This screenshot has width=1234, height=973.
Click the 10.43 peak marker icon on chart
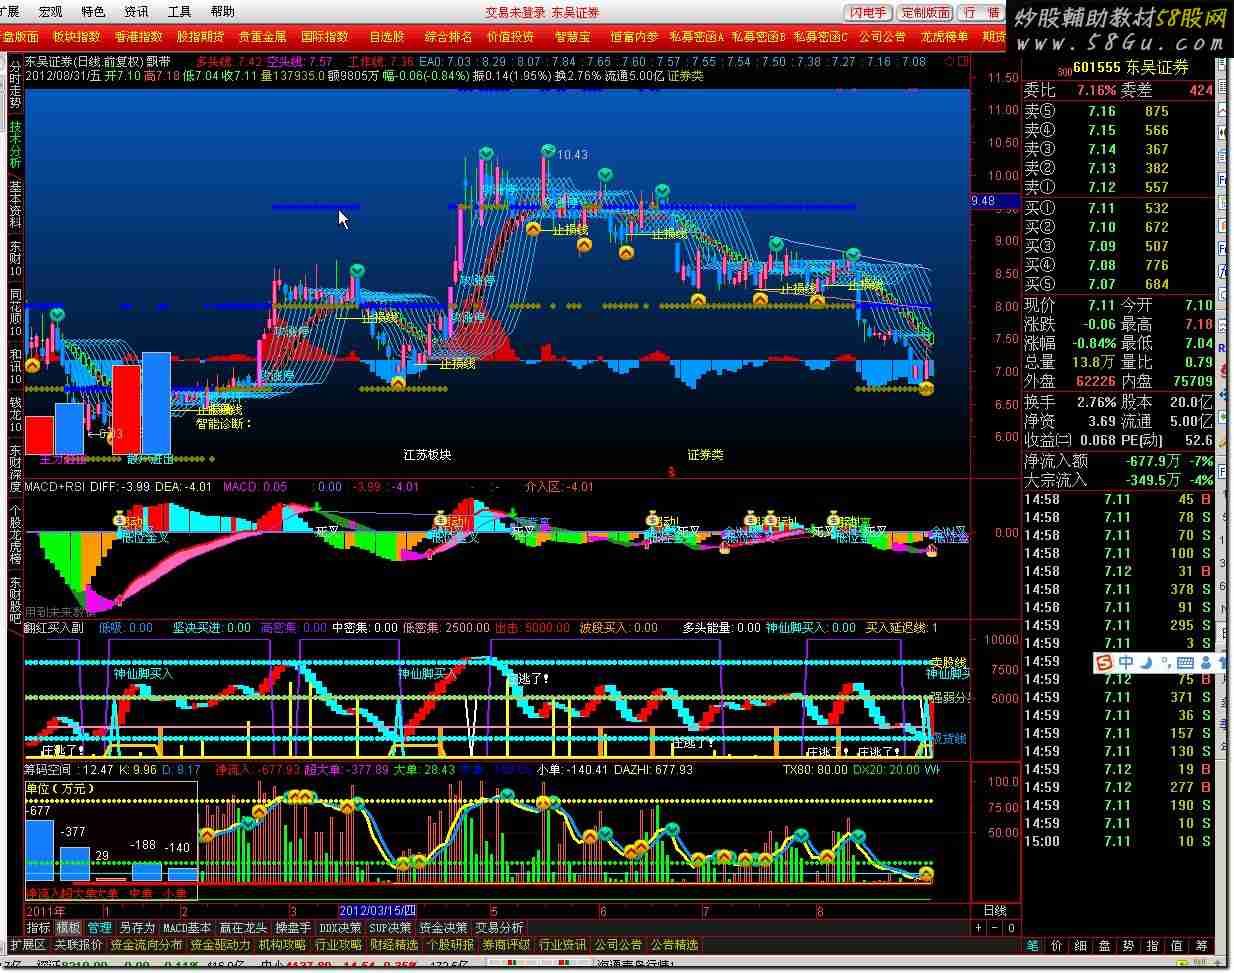tap(547, 151)
